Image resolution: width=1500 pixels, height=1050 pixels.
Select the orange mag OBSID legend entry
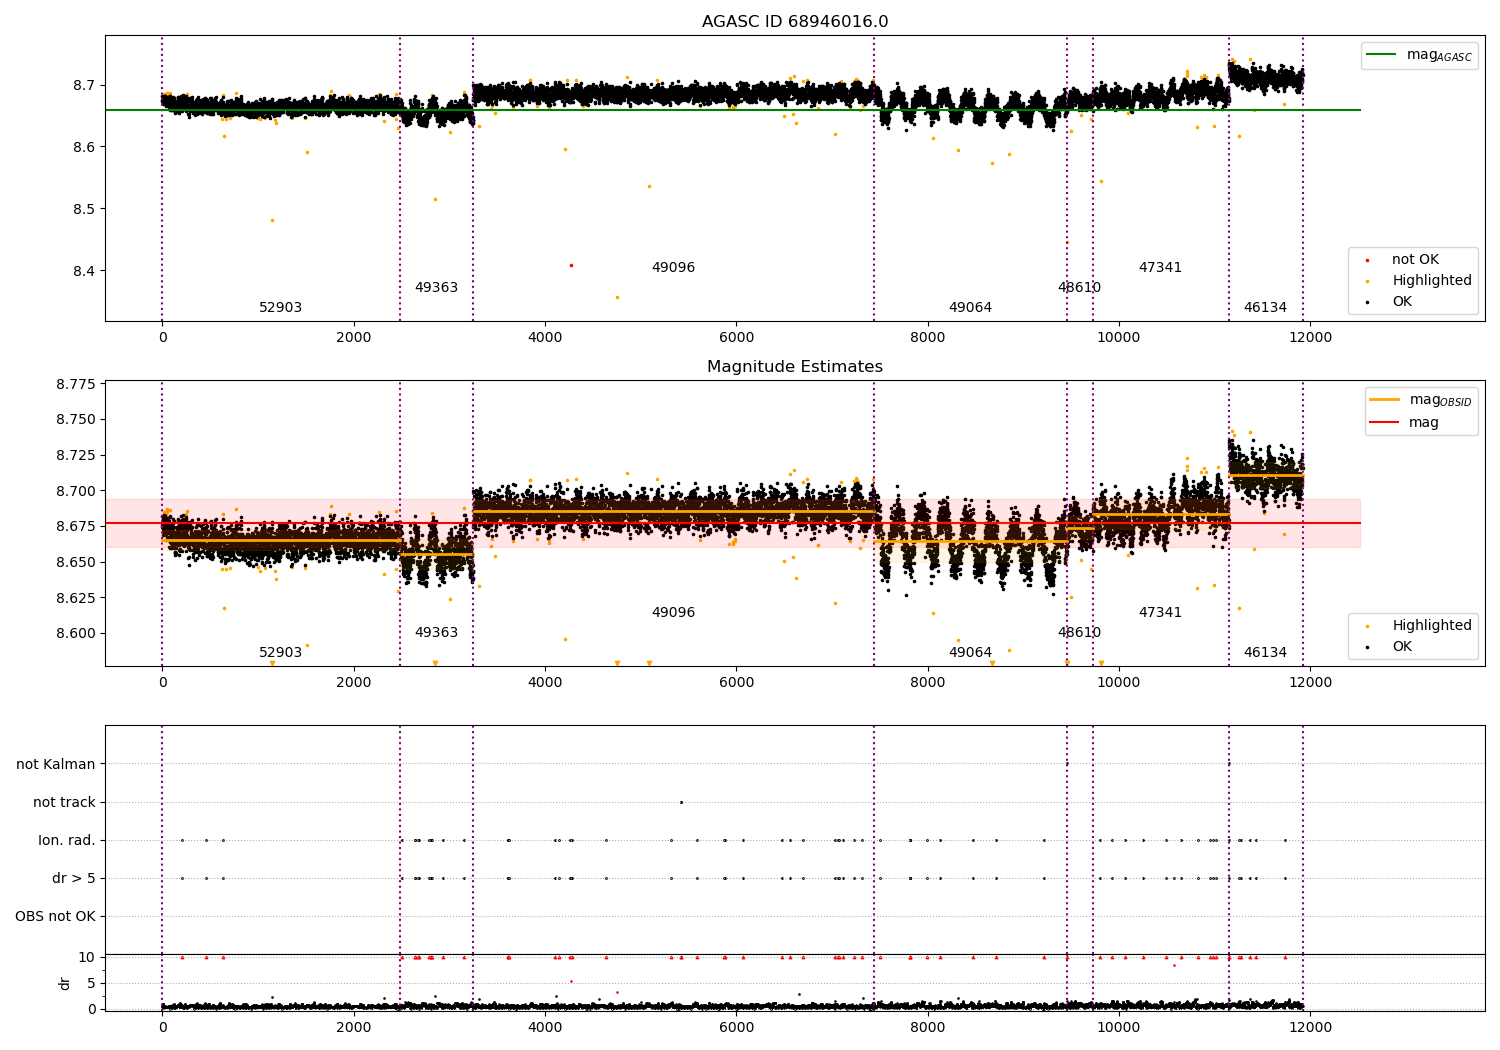tap(1421, 400)
